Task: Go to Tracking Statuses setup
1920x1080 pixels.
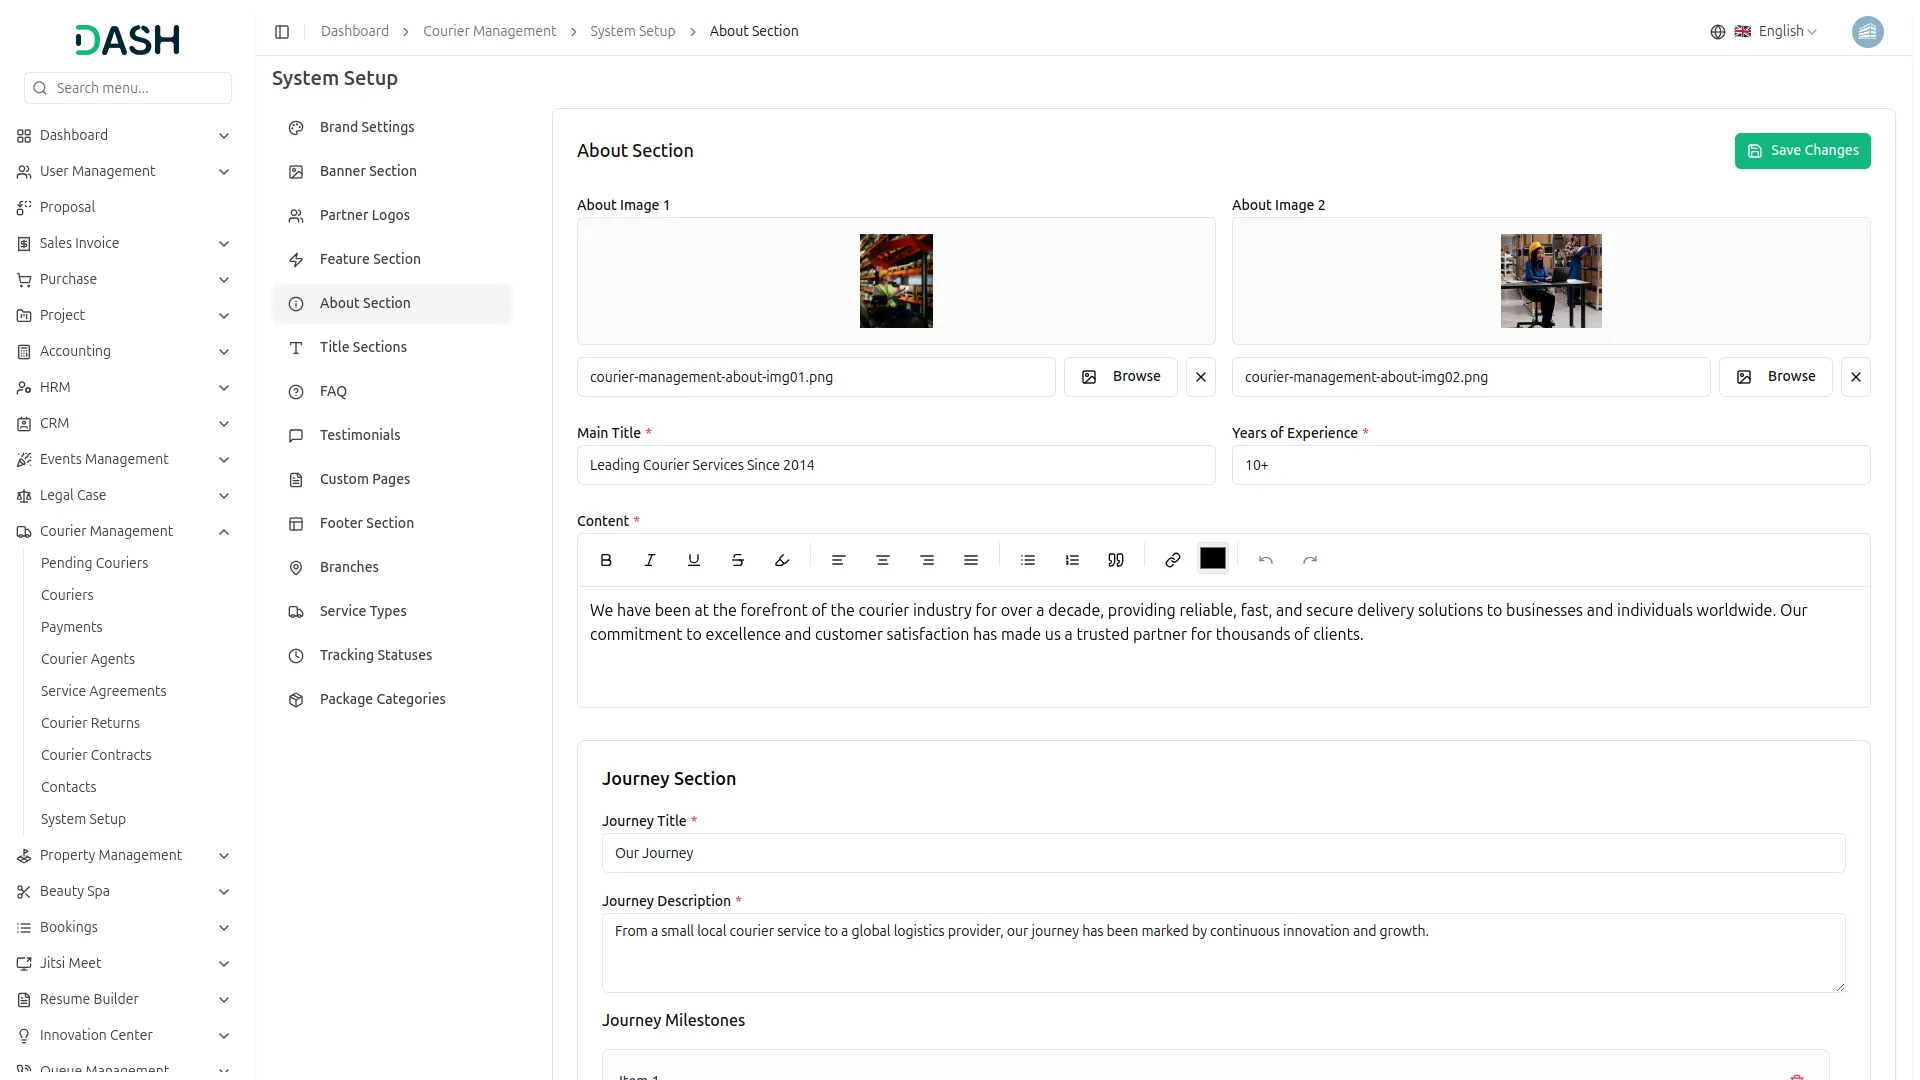Action: point(376,655)
